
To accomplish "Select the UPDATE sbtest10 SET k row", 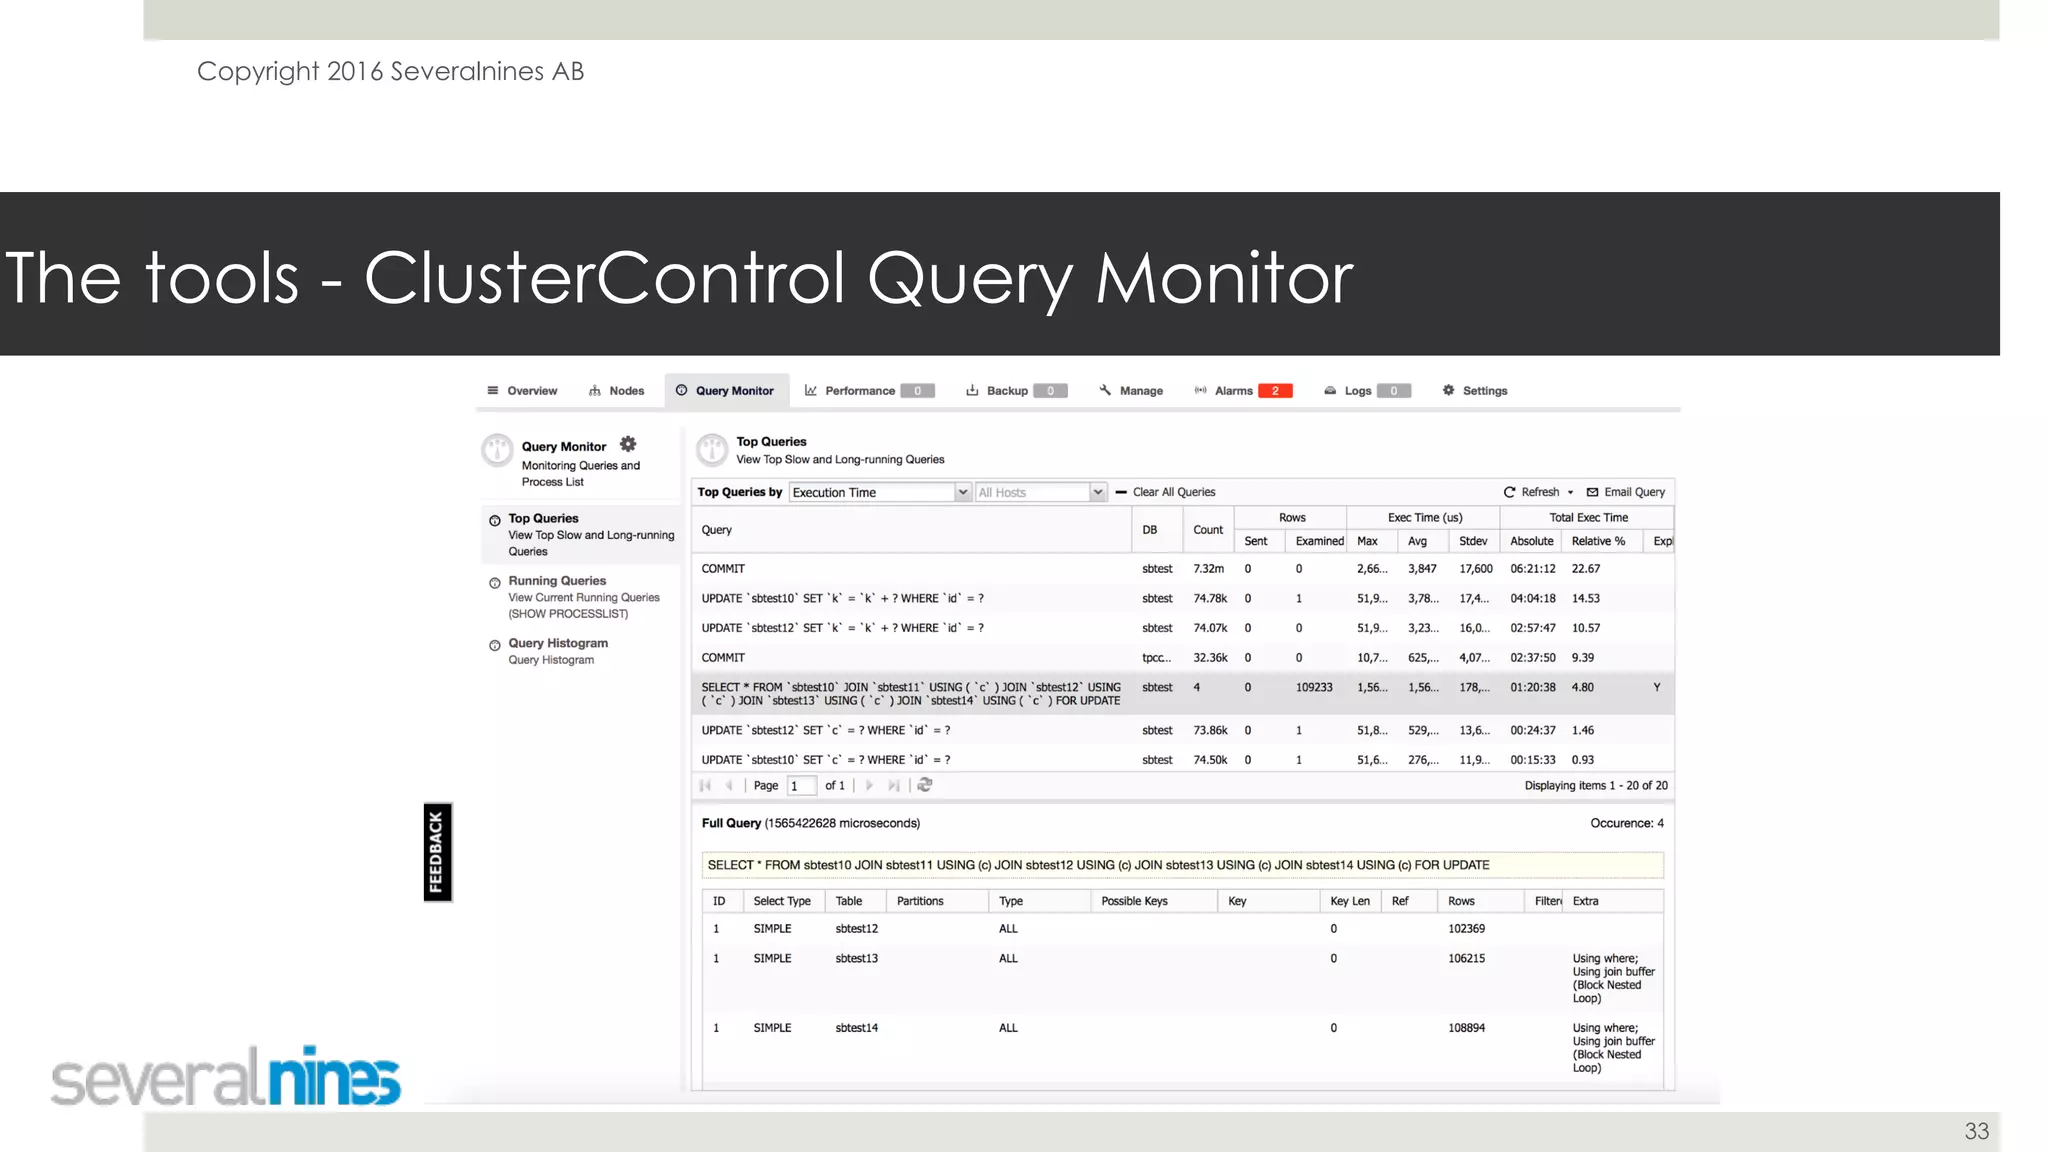I will [1184, 598].
